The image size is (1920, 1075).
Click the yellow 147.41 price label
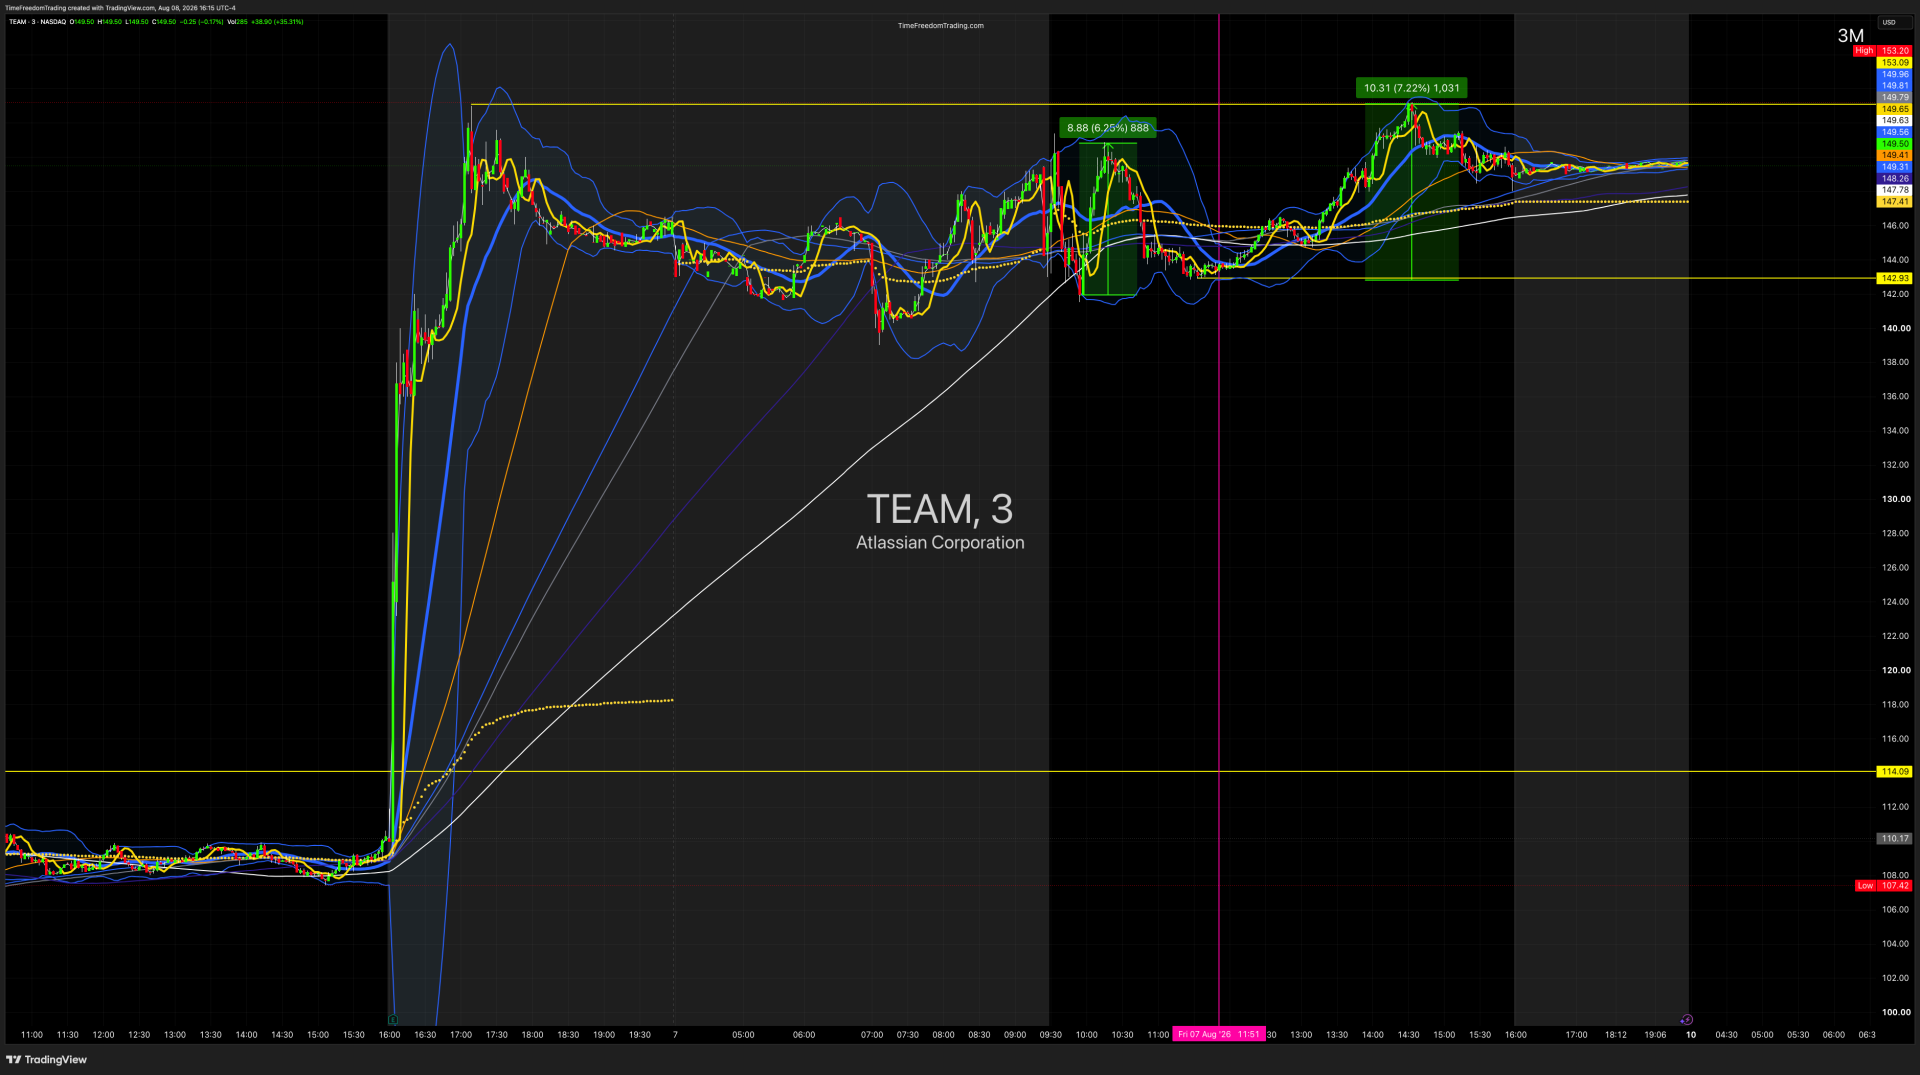pyautogui.click(x=1894, y=202)
